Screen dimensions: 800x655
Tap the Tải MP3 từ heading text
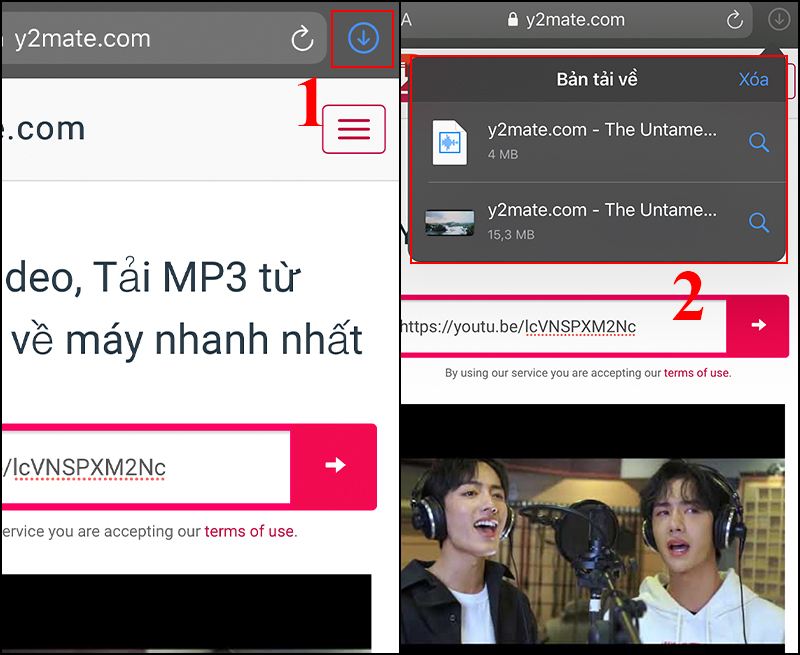click(196, 278)
